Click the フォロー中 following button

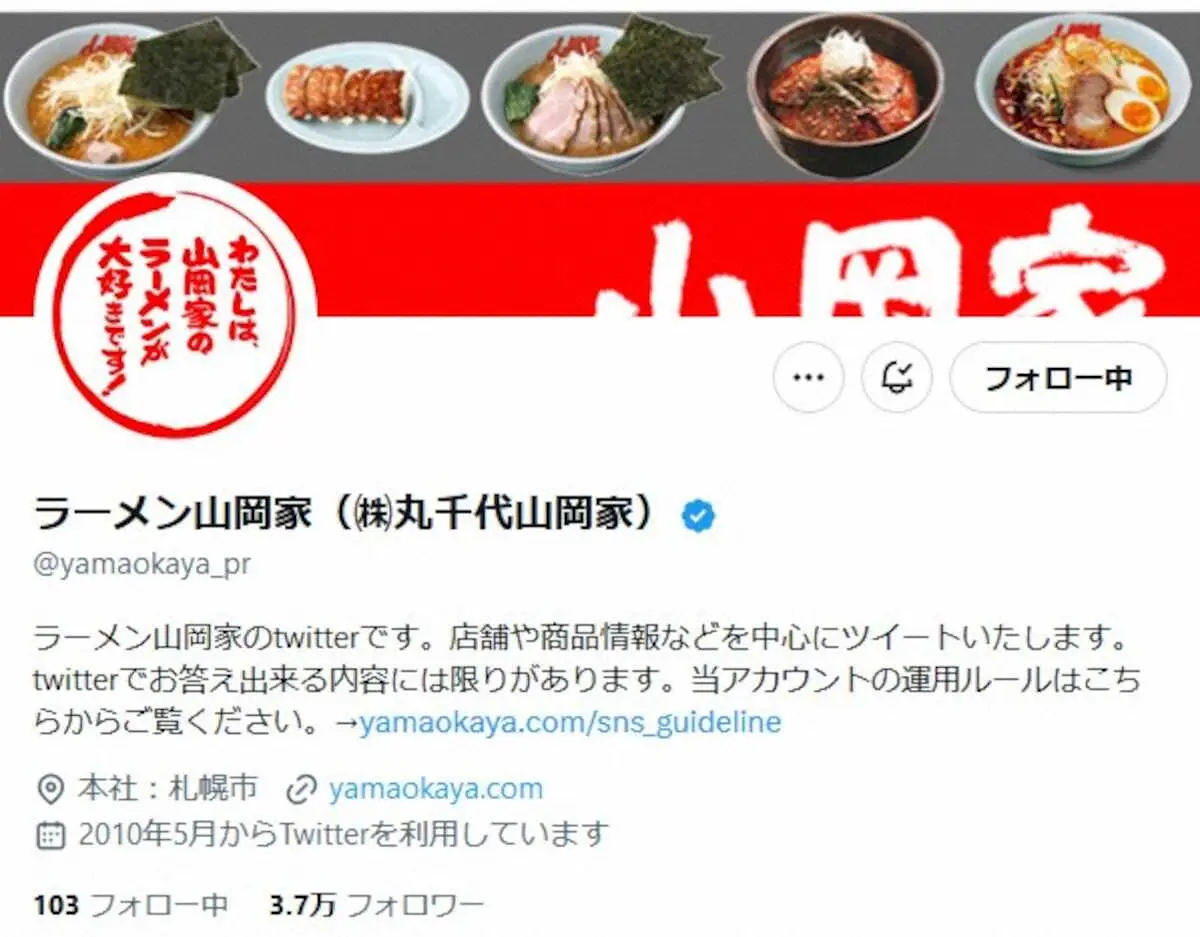pos(1058,377)
